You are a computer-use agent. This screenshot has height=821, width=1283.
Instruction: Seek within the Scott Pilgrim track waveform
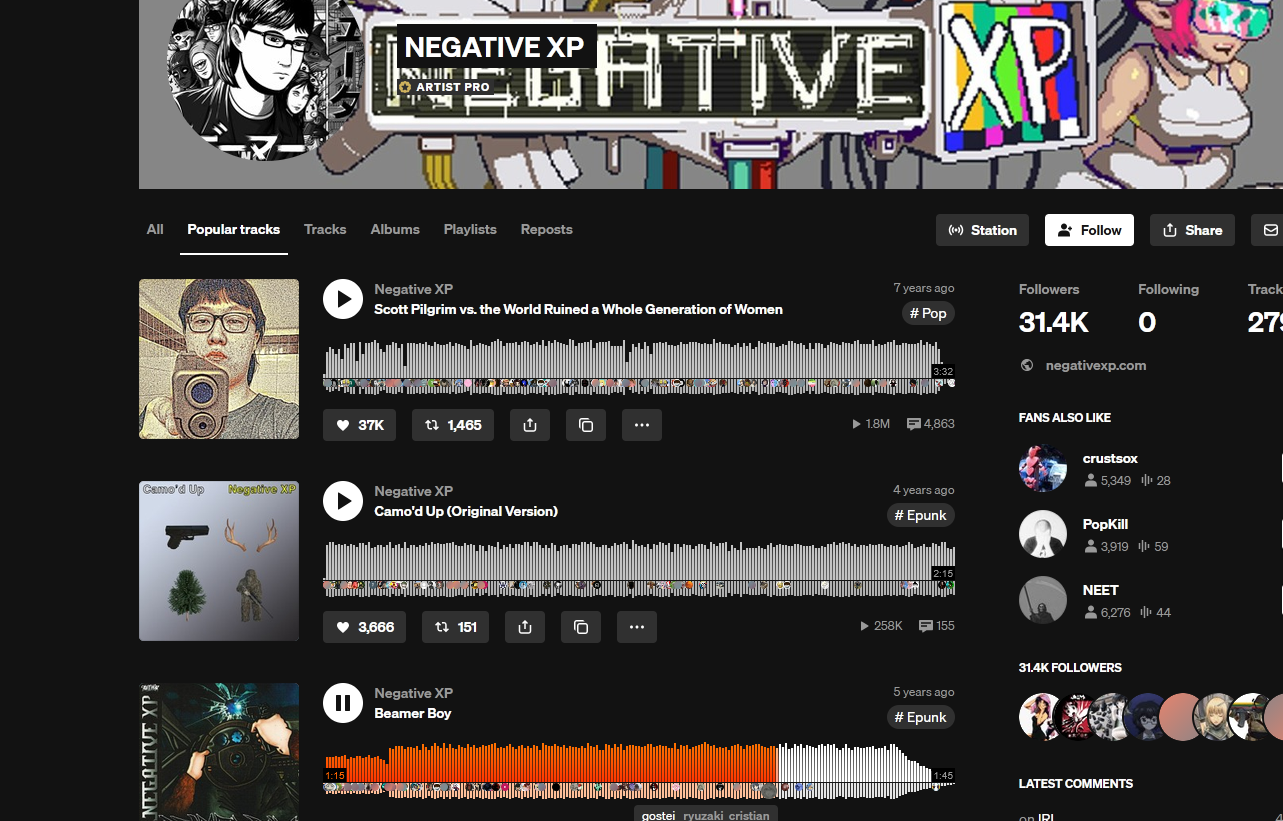(x=639, y=366)
